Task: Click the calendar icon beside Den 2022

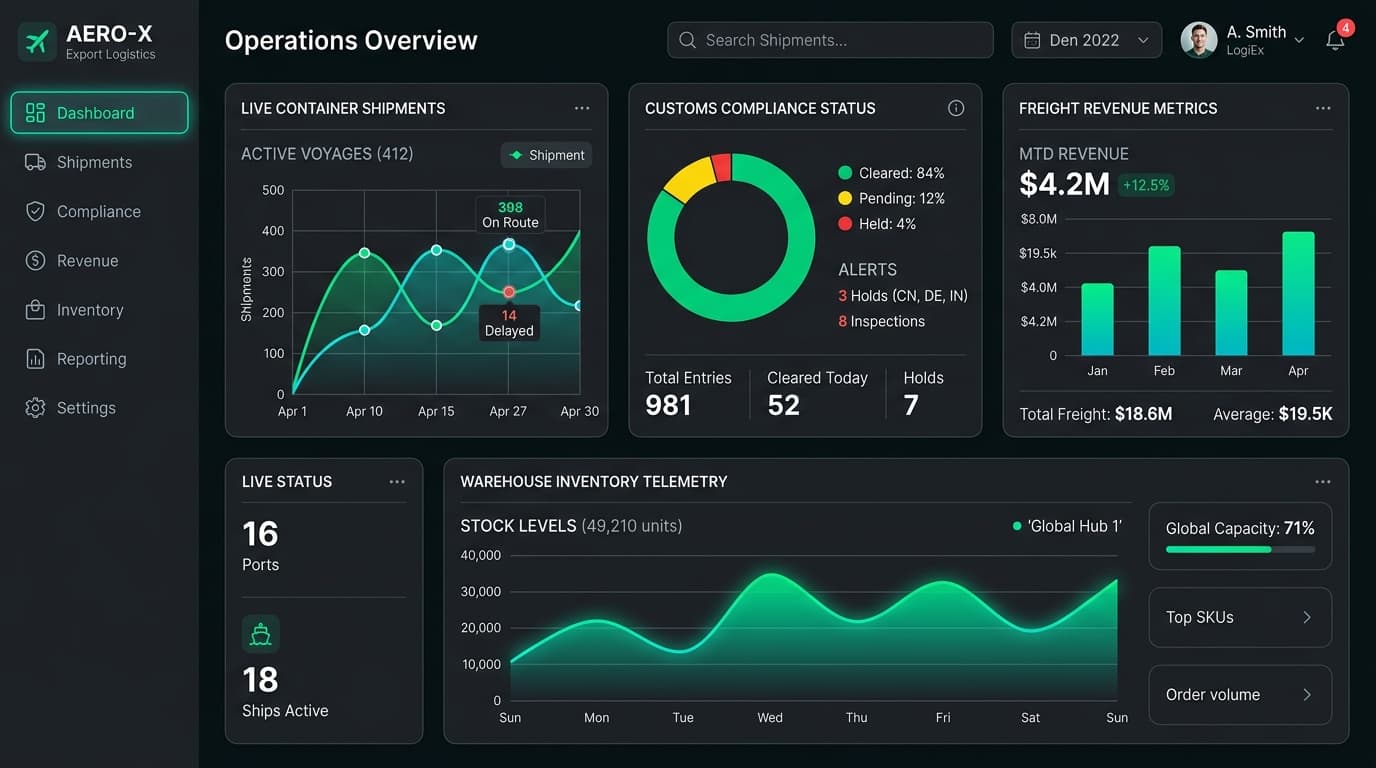Action: point(1032,40)
